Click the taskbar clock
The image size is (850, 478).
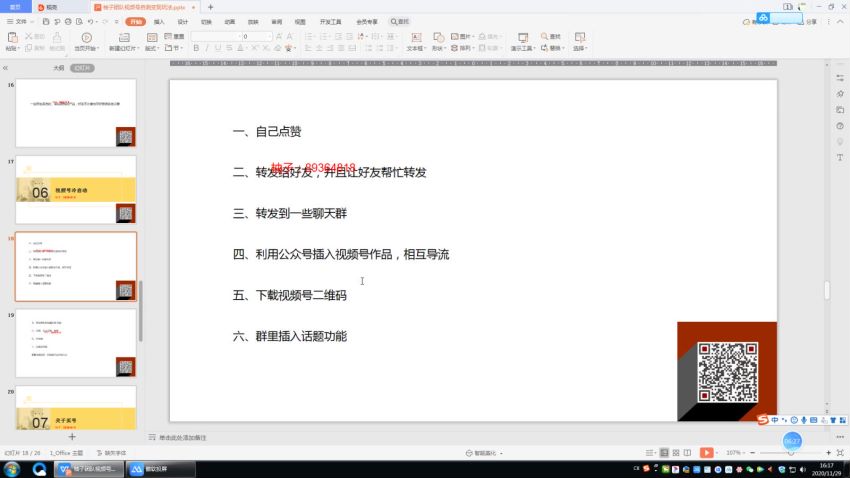(x=827, y=469)
